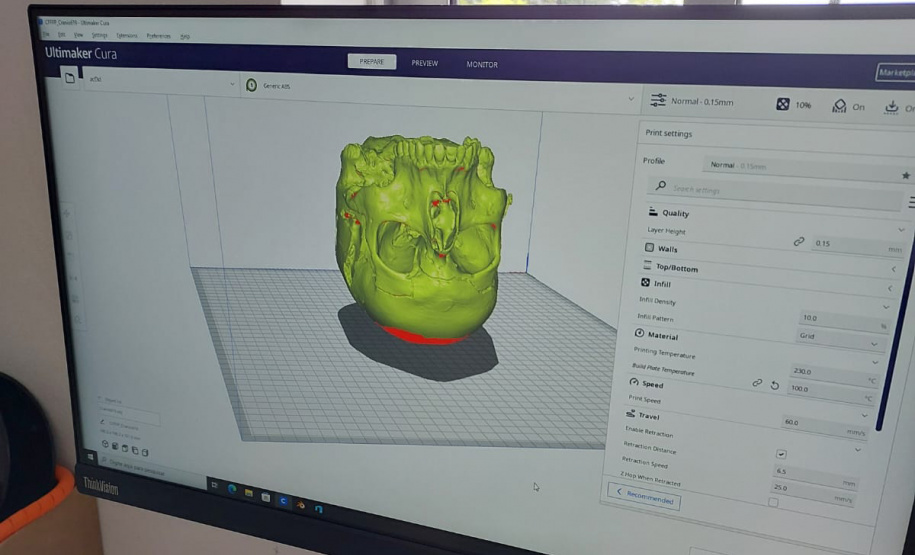Viewport: 915px width, 555px height.
Task: Edit the Build Plate Temperature 100.0 field
Action: coord(830,392)
